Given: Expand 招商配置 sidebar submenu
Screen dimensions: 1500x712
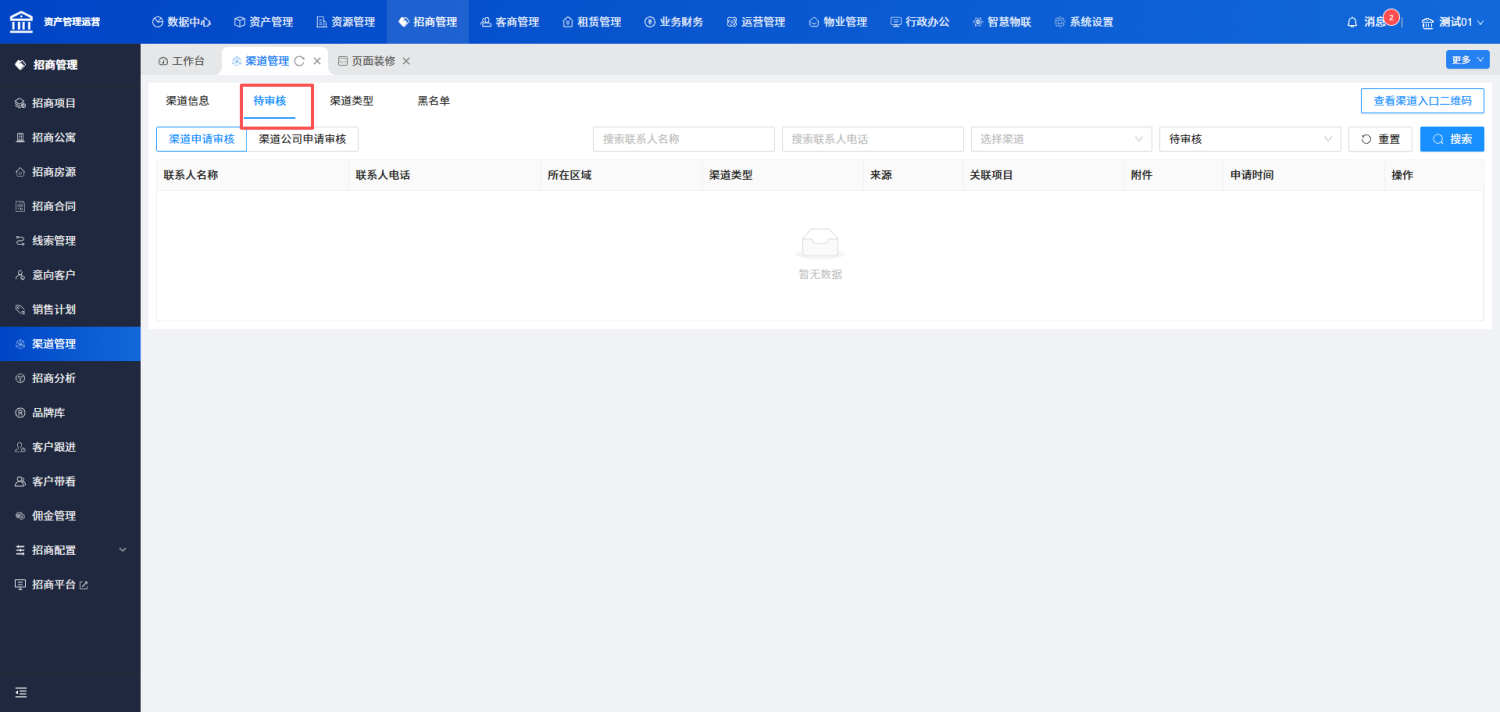Looking at the screenshot, I should point(70,550).
